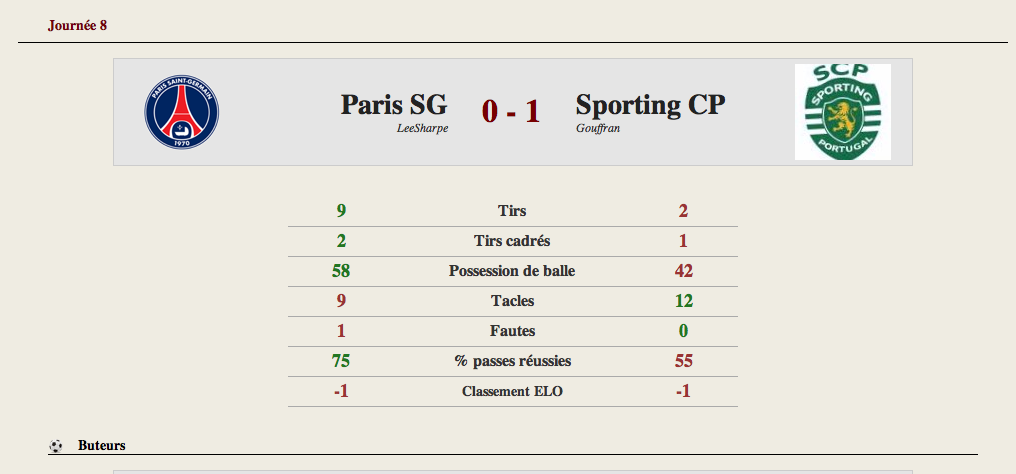Click the Sporting CP club crest
Image resolution: width=1016 pixels, height=474 pixels.
843,112
